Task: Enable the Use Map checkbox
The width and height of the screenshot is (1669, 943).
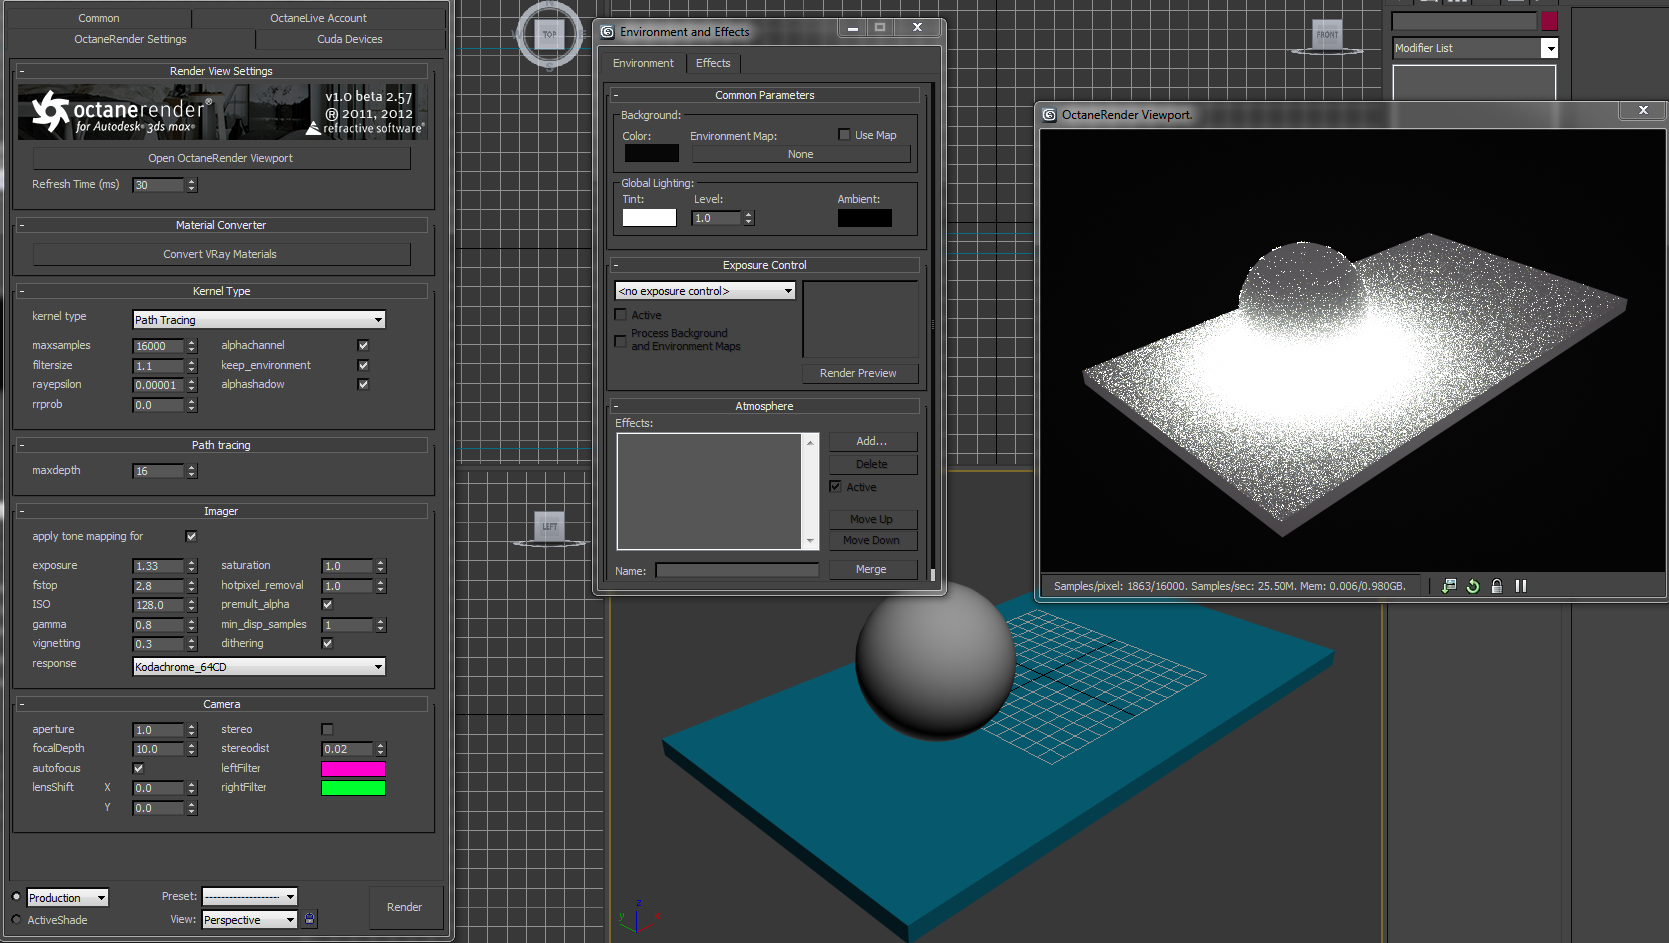Action: click(x=844, y=135)
